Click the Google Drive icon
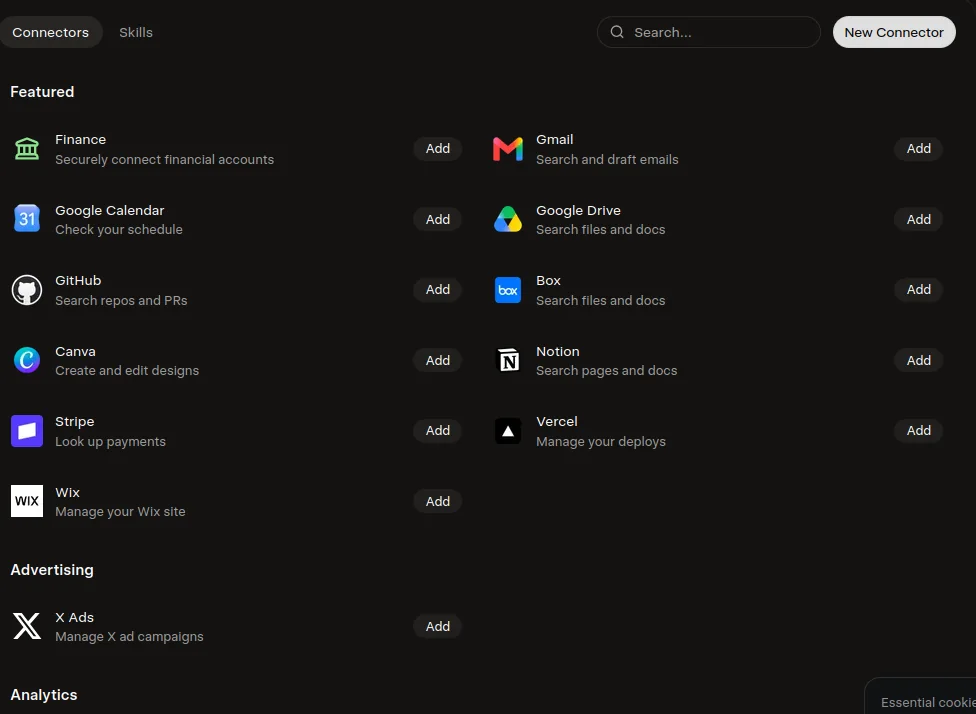The image size is (976, 714). coord(508,219)
